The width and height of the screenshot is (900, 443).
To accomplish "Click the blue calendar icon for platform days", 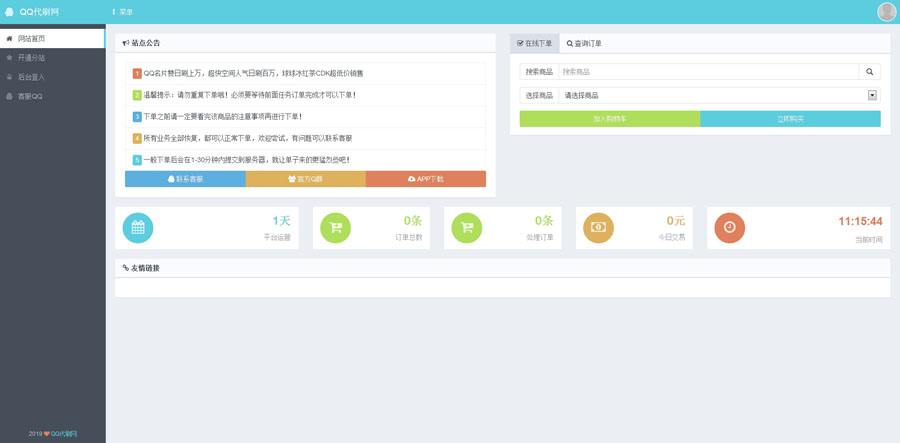I will [138, 228].
